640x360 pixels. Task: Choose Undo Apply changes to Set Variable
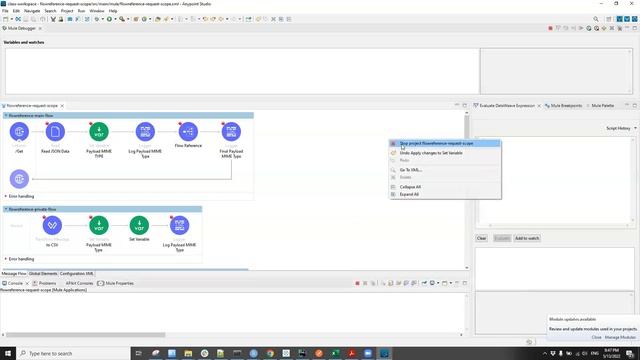coord(445,153)
